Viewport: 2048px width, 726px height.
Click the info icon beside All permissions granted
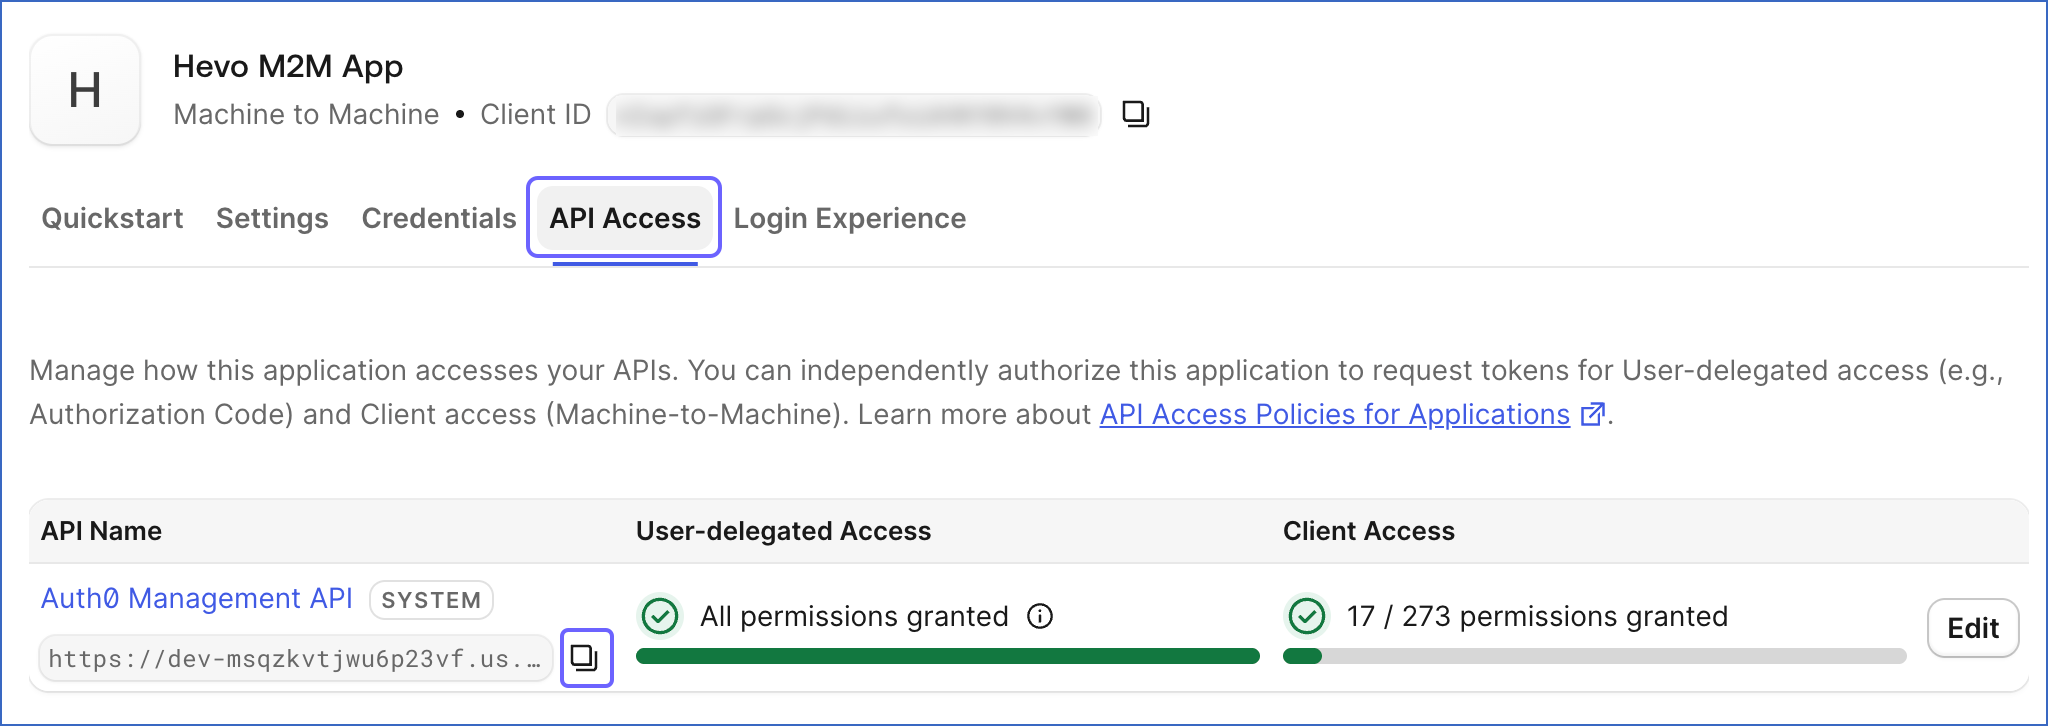[1040, 616]
